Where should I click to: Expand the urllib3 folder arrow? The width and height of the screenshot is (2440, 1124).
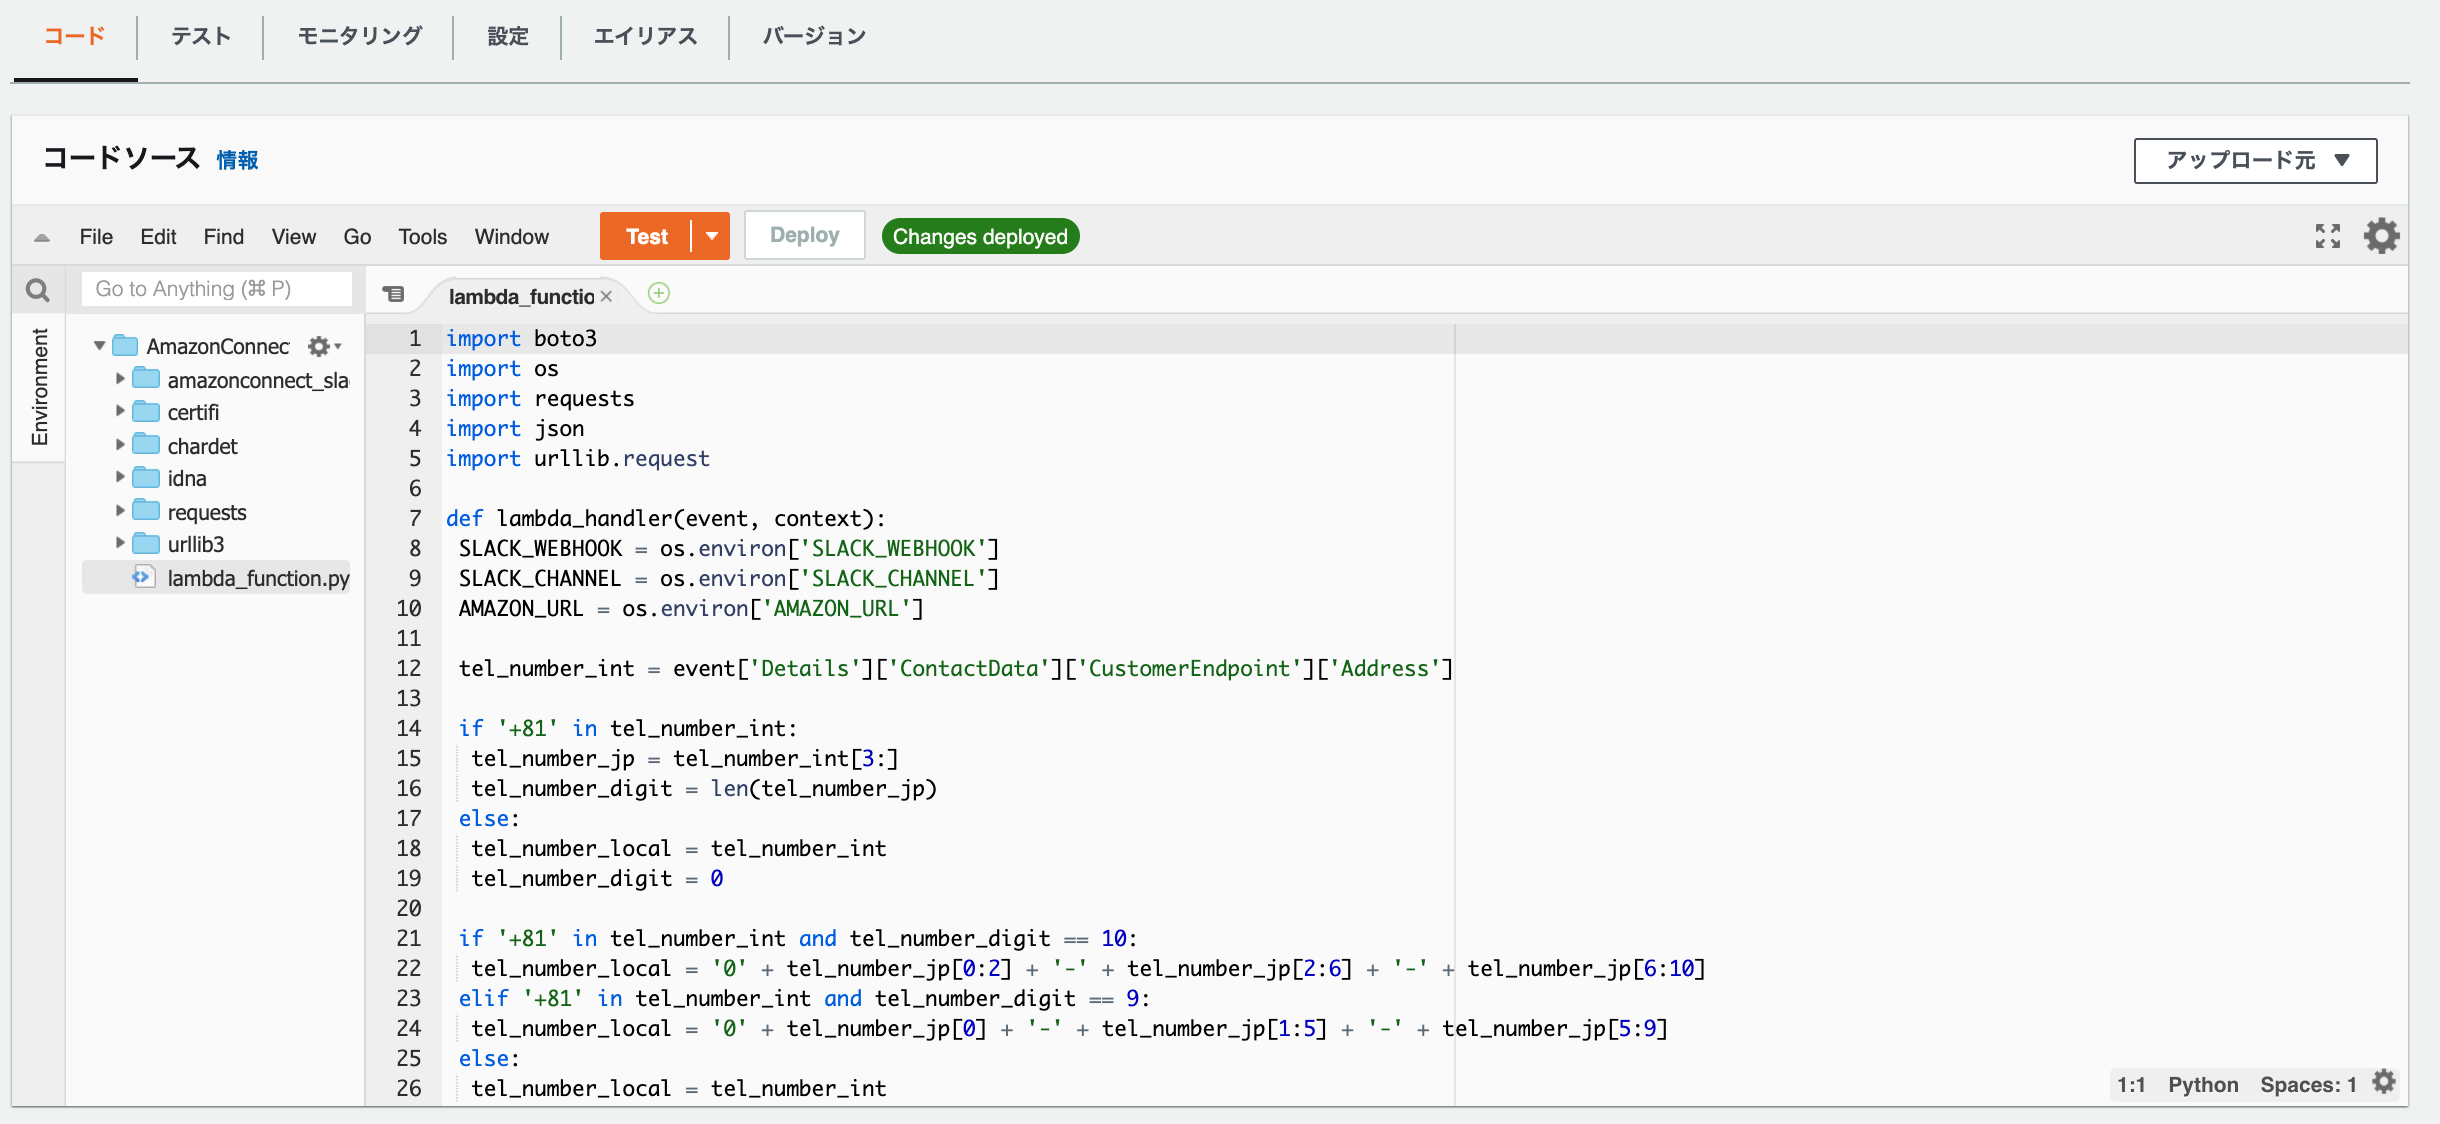[120, 543]
